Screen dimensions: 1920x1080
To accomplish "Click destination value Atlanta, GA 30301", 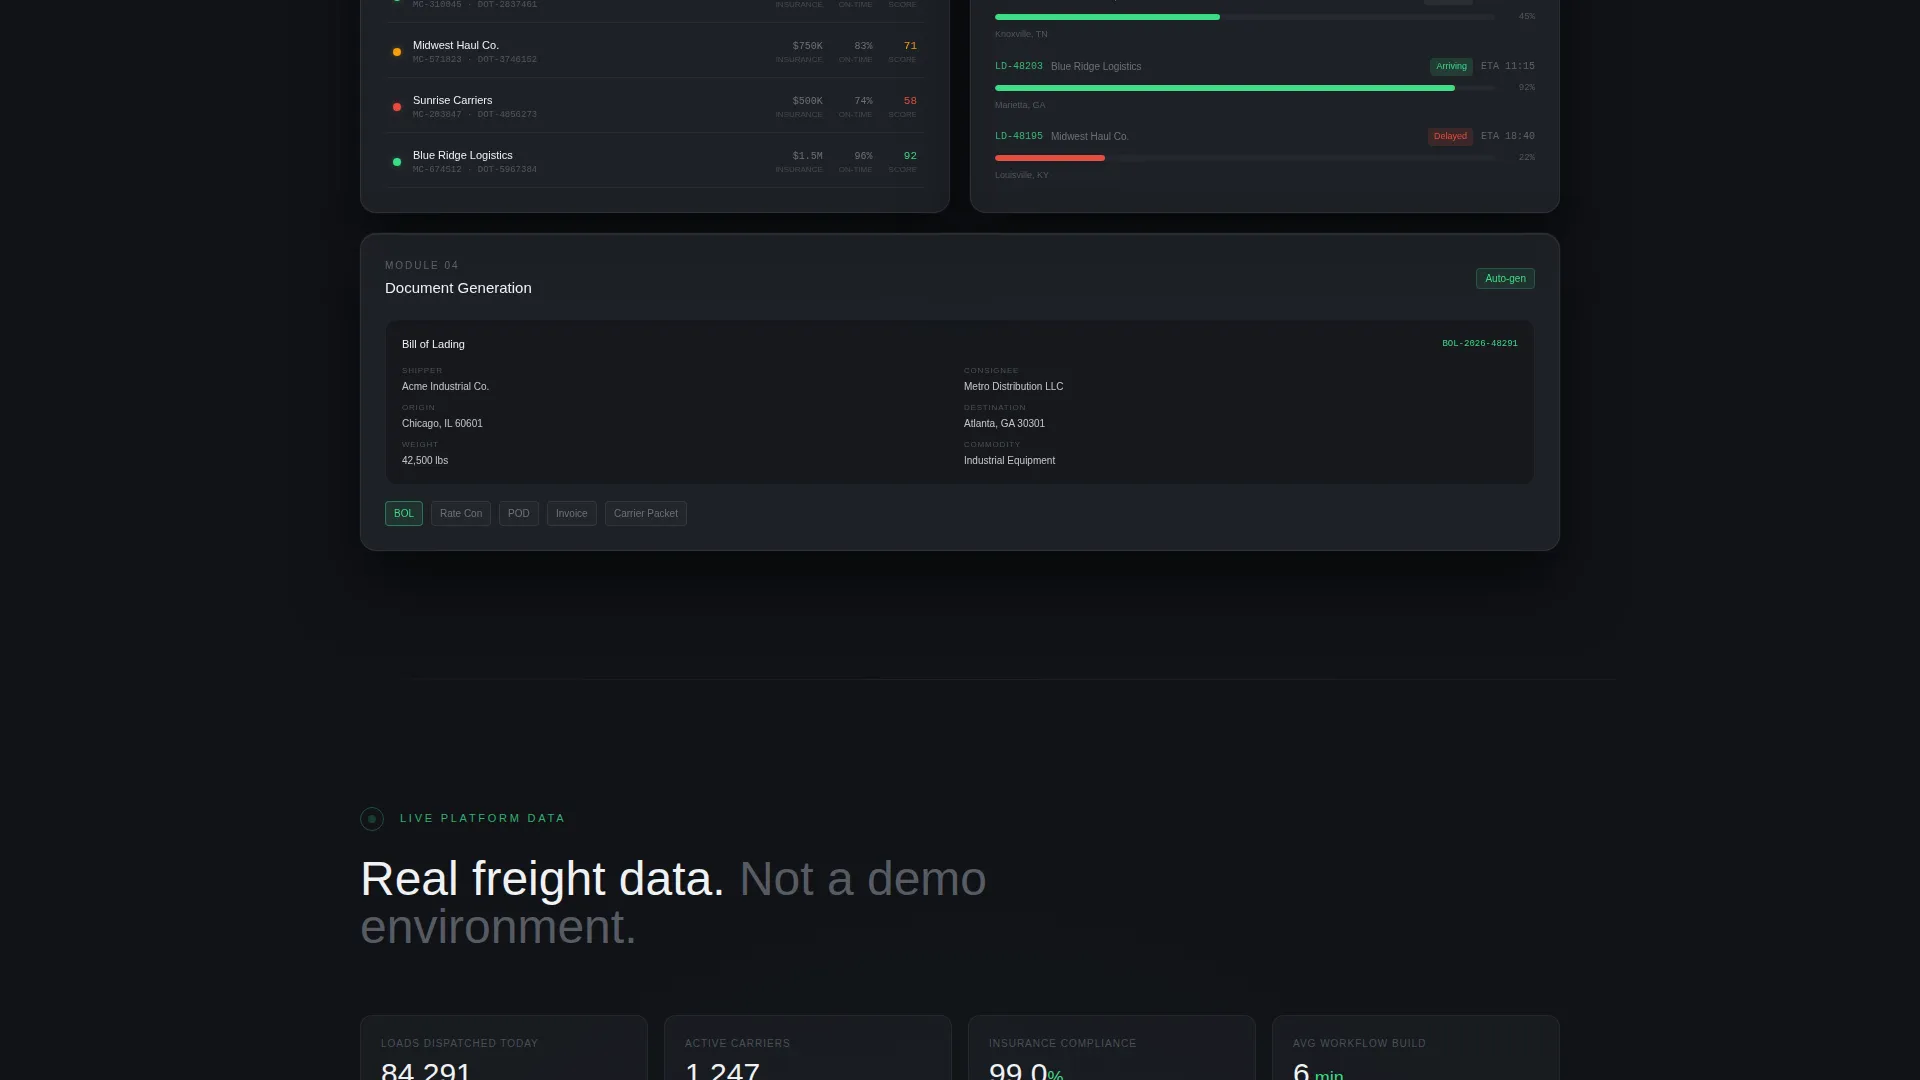I will tap(1004, 423).
